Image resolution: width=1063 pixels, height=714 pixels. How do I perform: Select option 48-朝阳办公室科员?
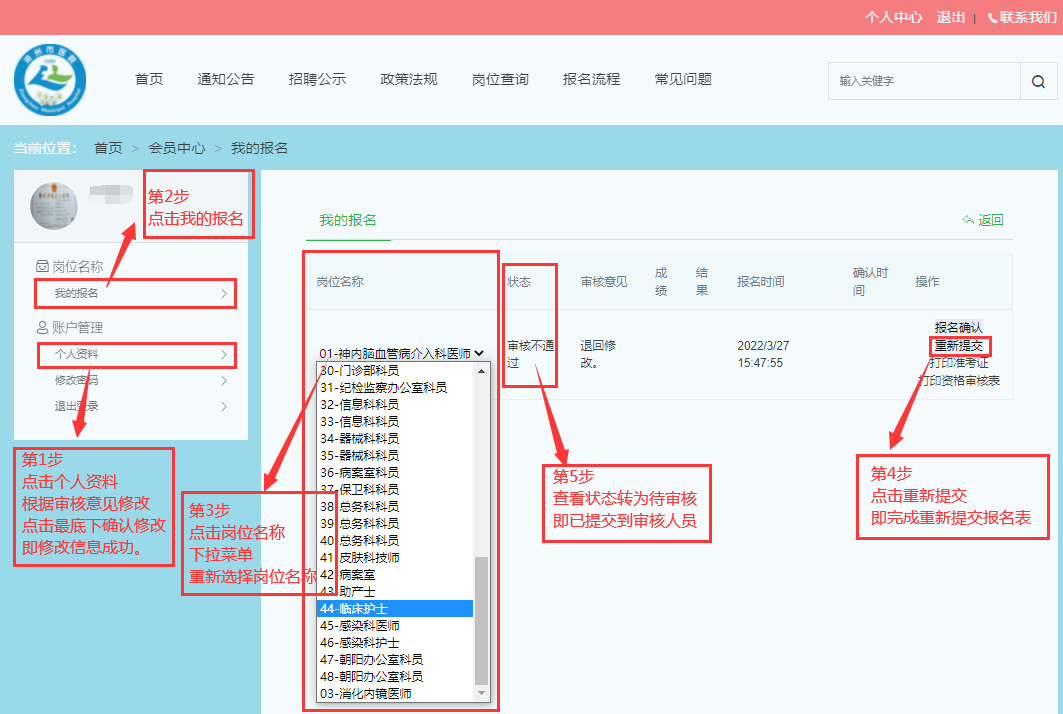point(395,677)
